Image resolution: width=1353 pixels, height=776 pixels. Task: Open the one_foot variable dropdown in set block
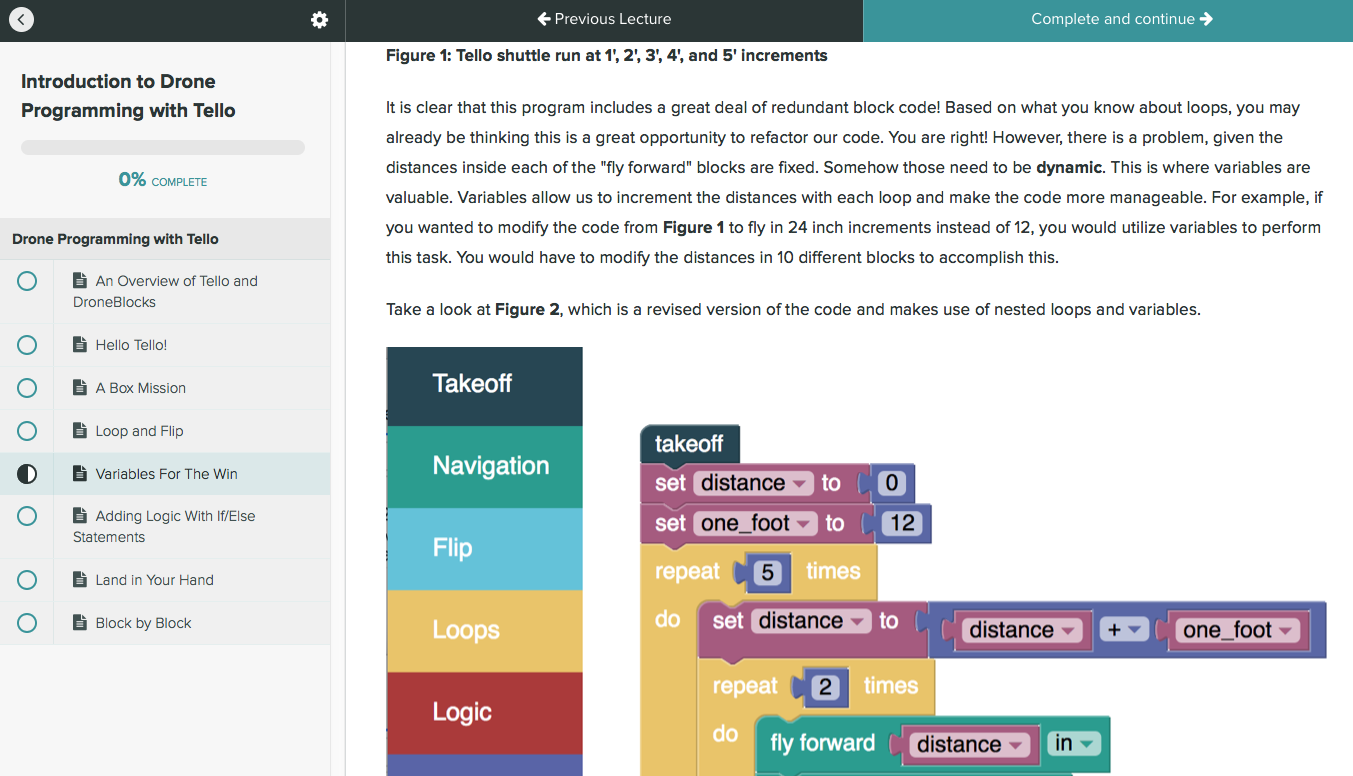click(756, 523)
